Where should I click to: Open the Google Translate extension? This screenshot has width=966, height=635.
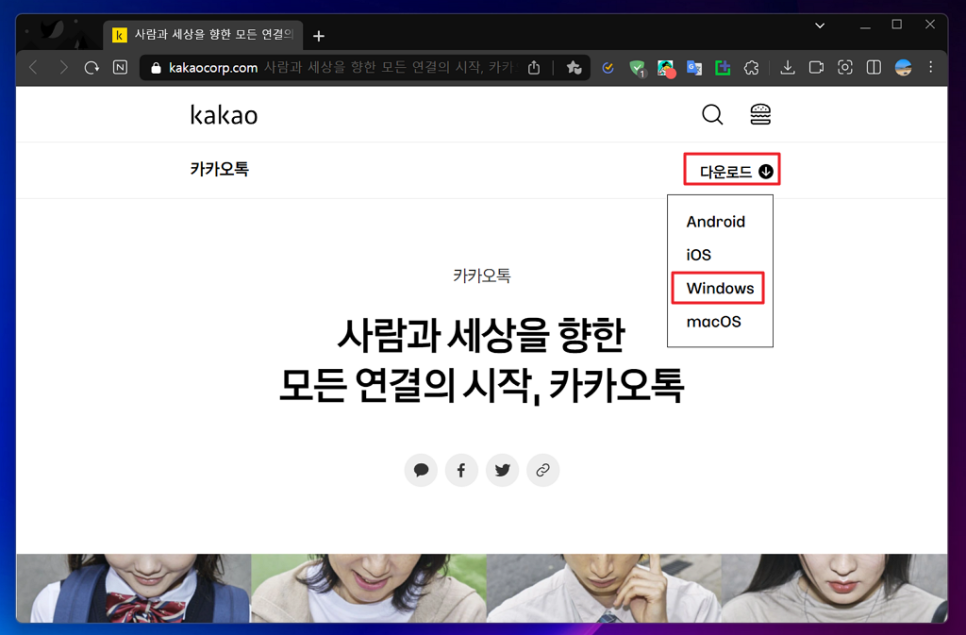pos(694,68)
